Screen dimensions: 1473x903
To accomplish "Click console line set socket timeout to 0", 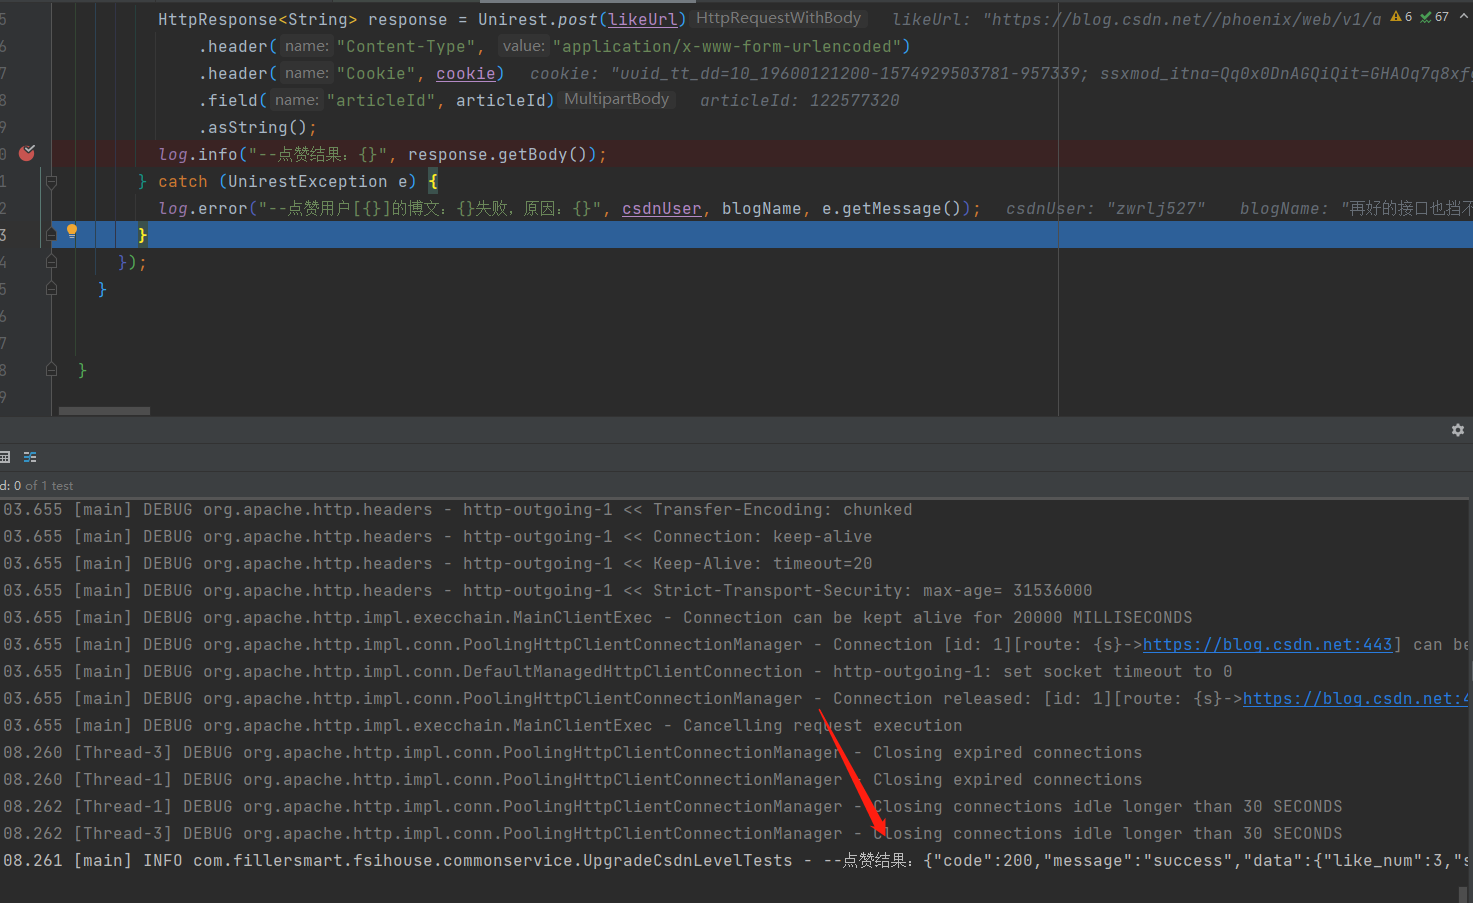I will [617, 672].
